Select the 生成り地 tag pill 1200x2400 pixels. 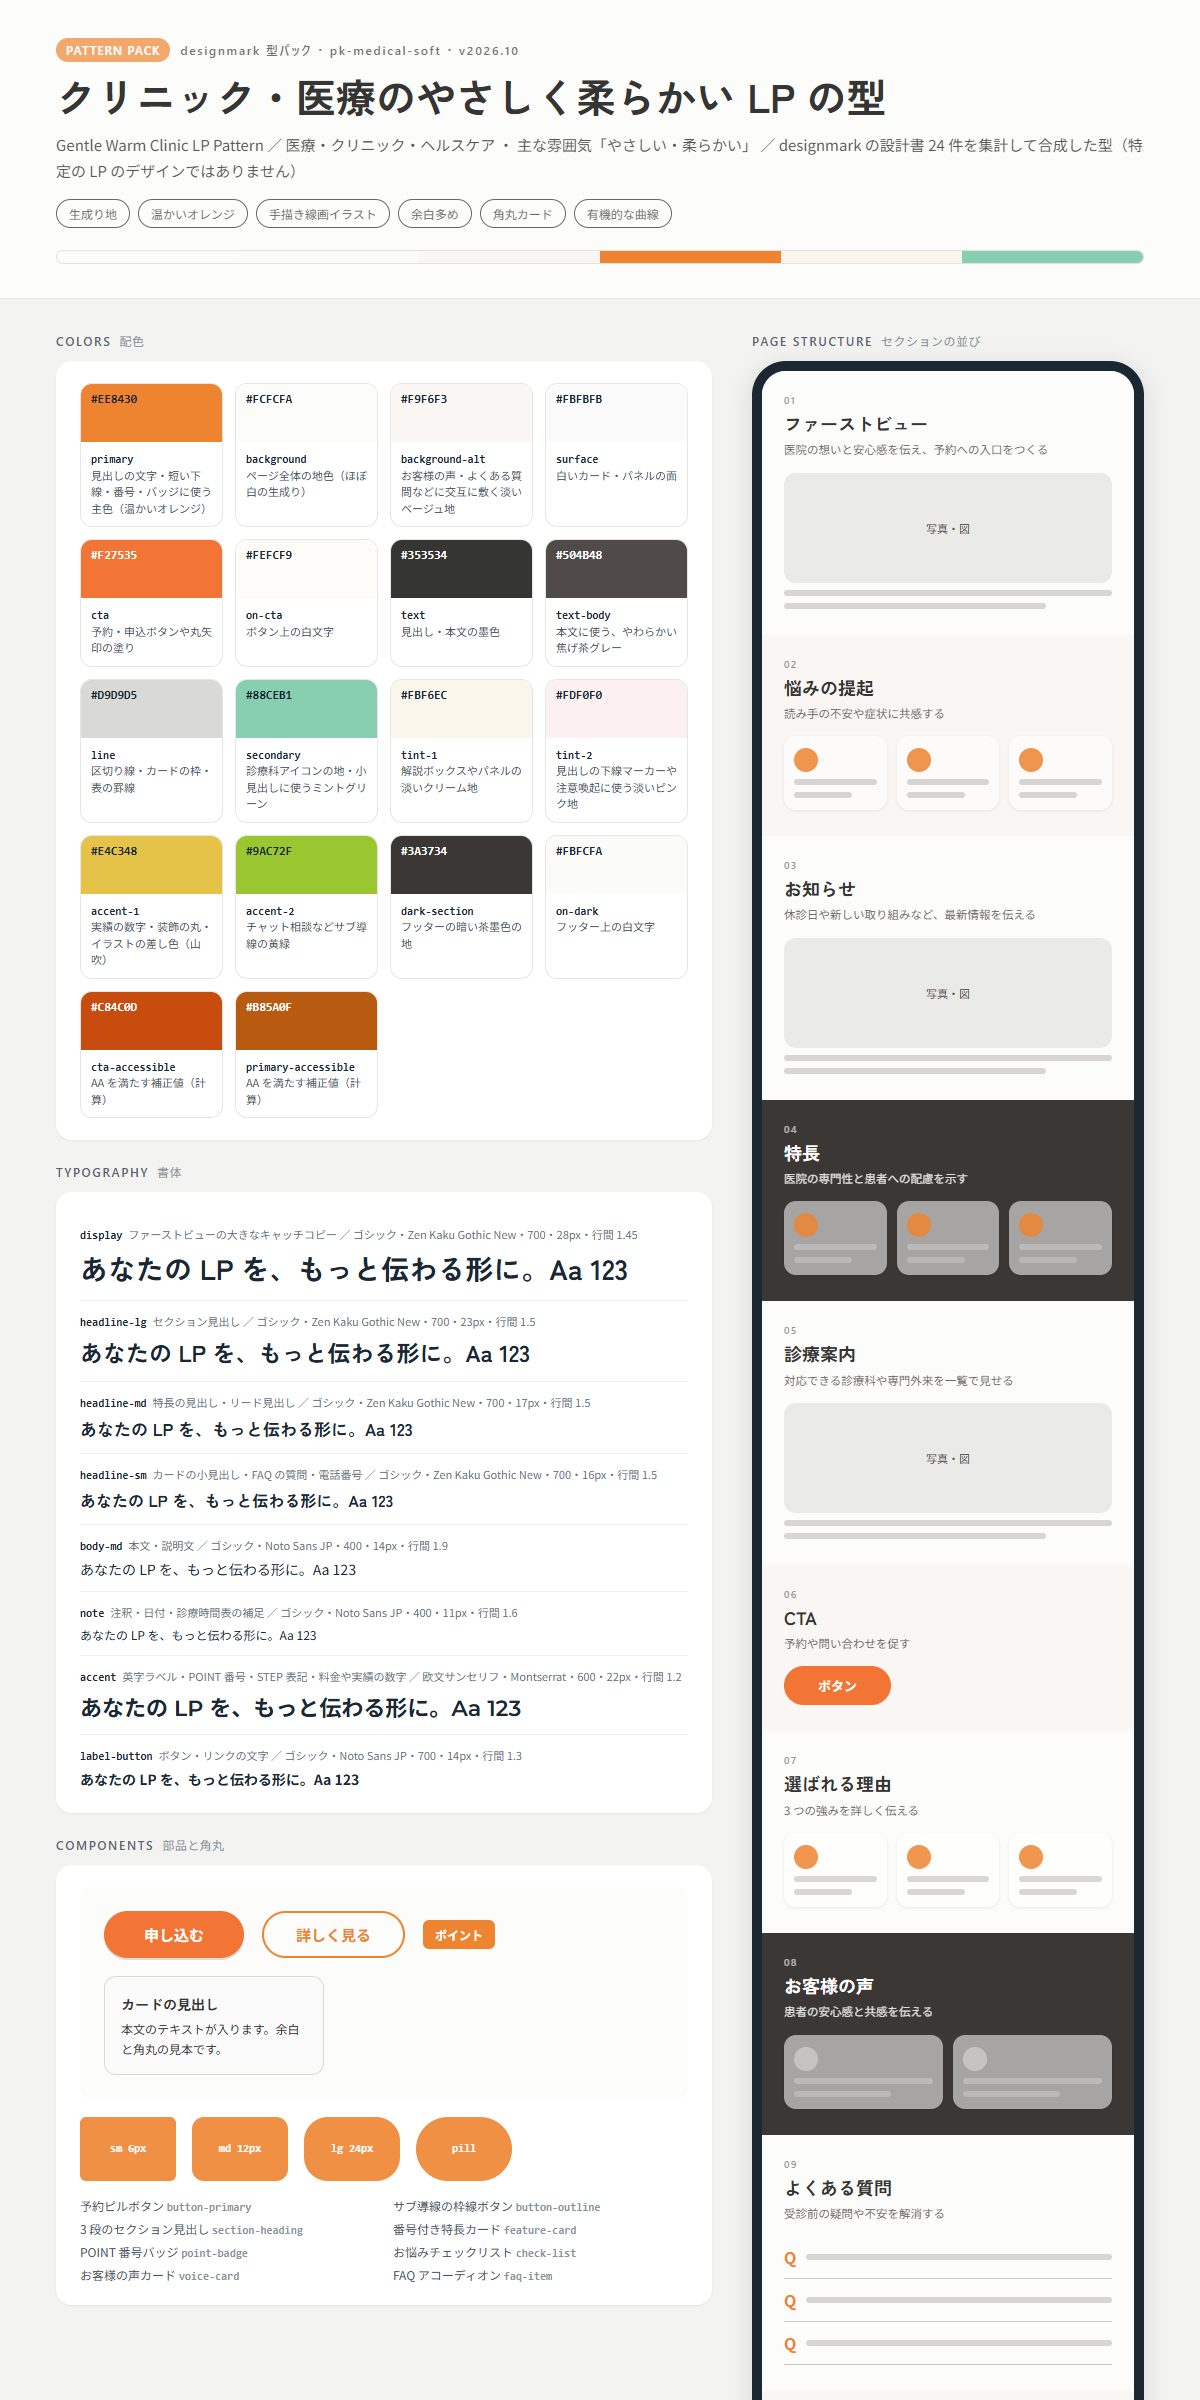click(93, 214)
